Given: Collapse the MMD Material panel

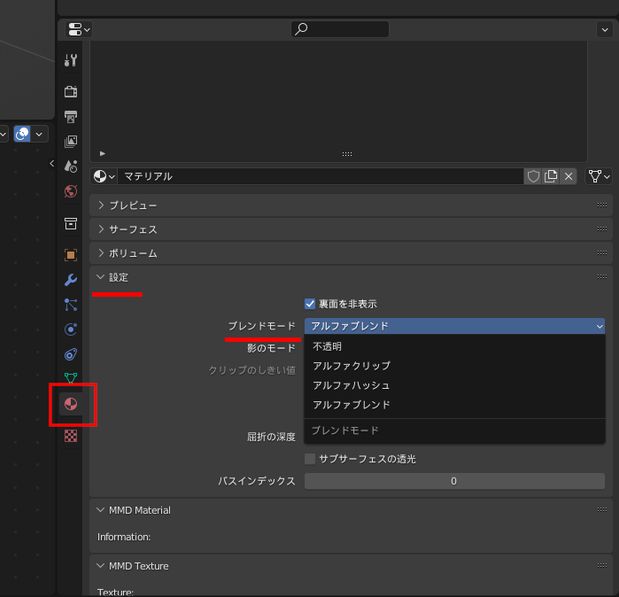Looking at the screenshot, I should [133, 510].
